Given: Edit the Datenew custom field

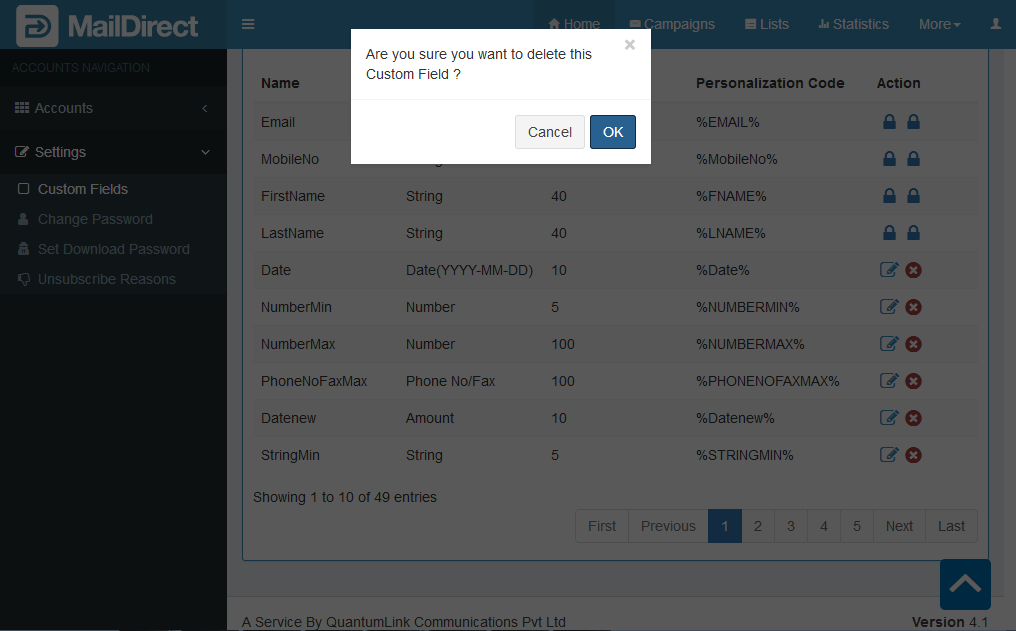Looking at the screenshot, I should [888, 418].
